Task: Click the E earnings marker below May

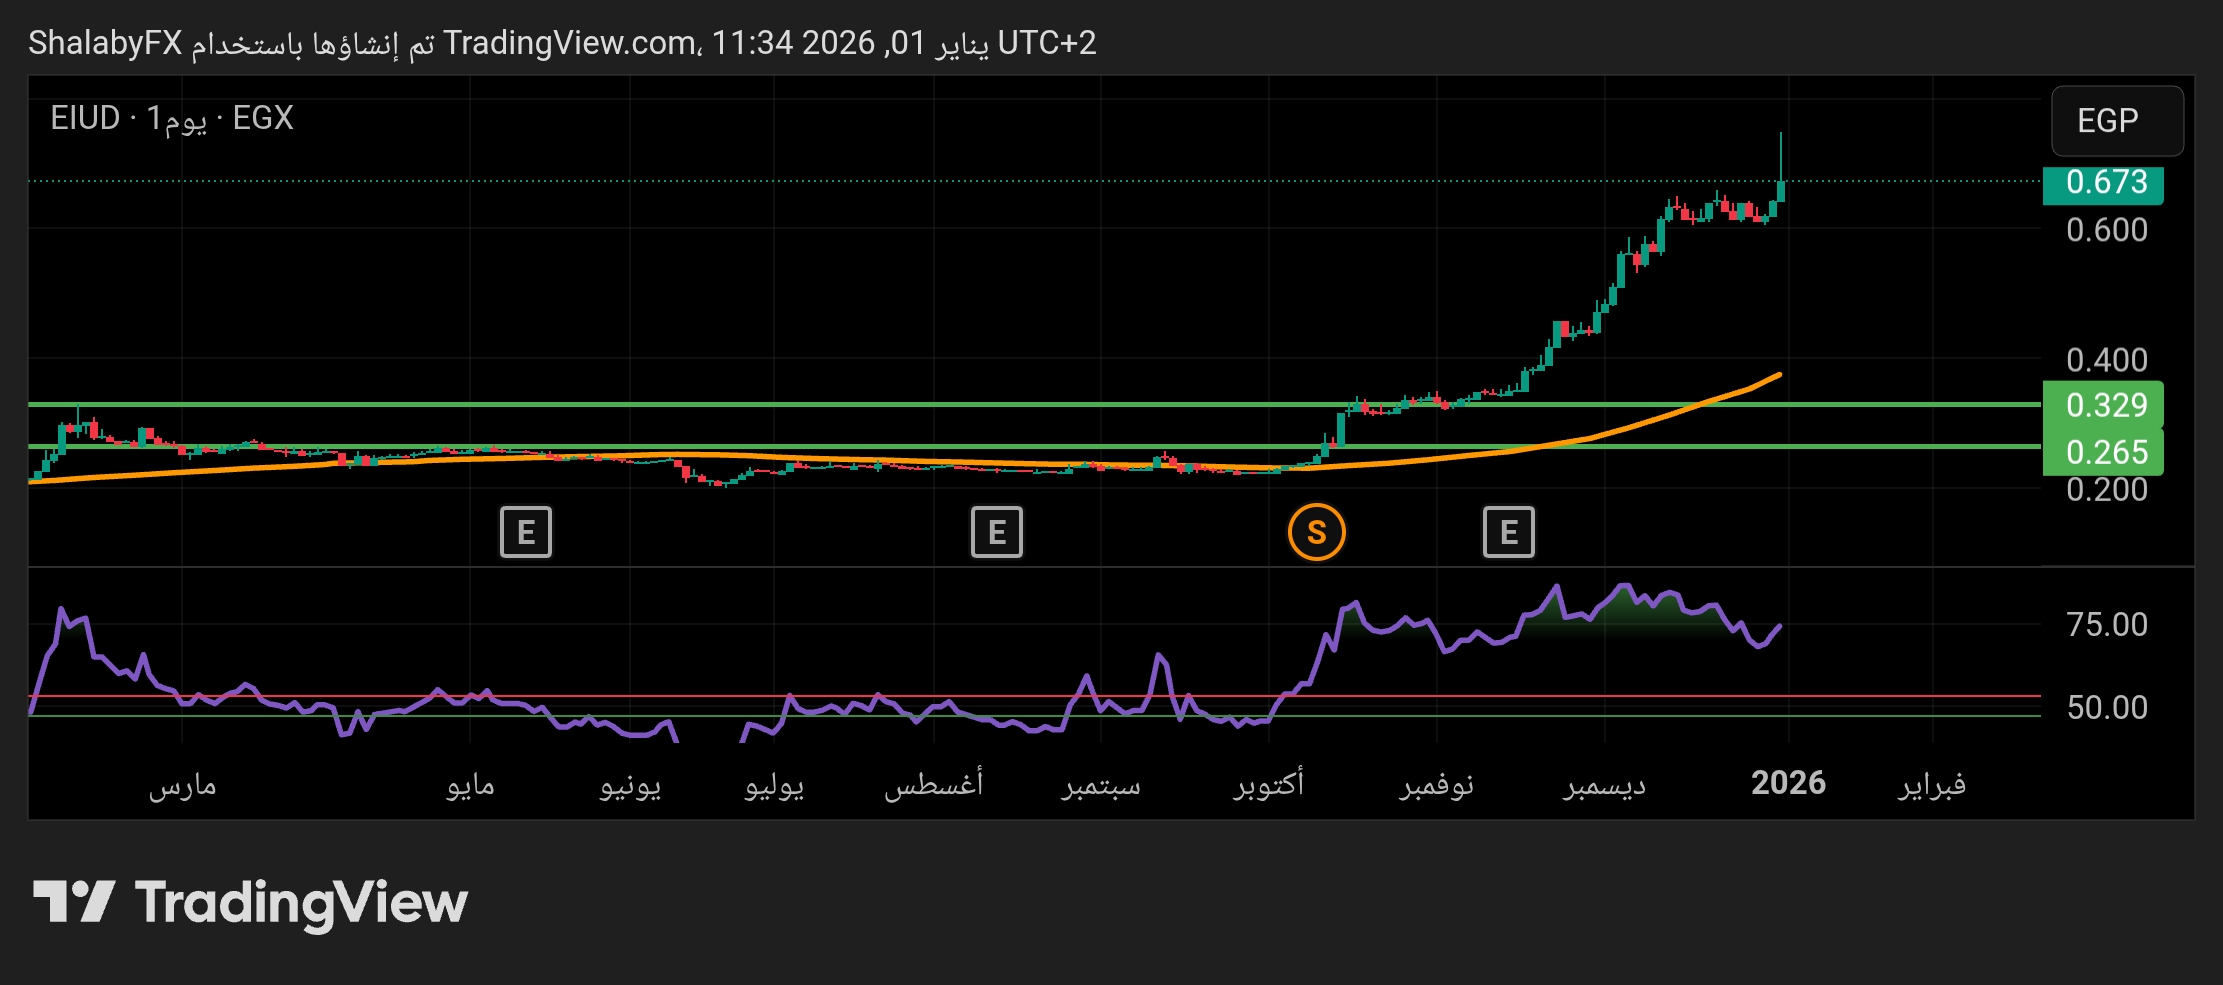Action: tap(525, 531)
